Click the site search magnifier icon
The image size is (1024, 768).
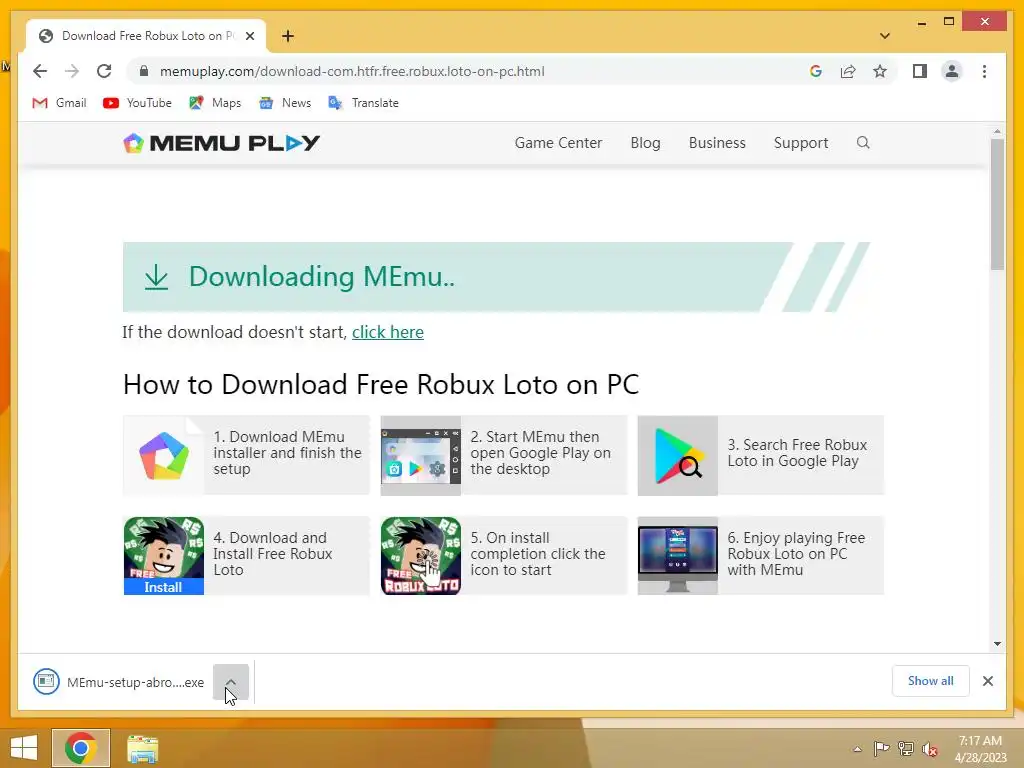[863, 142]
